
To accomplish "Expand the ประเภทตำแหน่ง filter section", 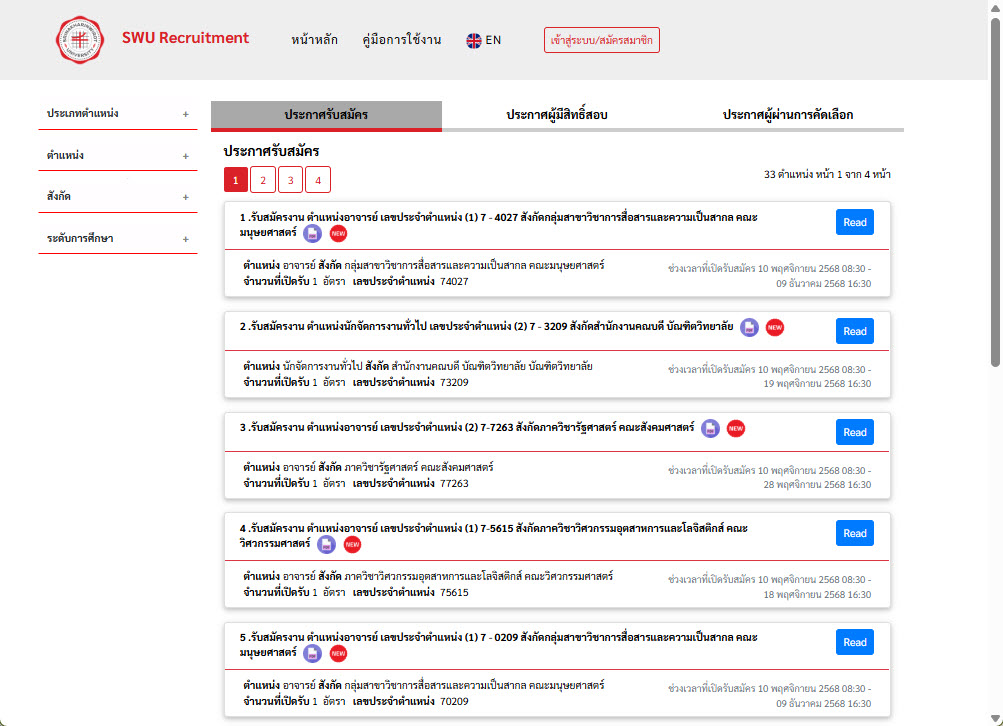I will click(185, 114).
